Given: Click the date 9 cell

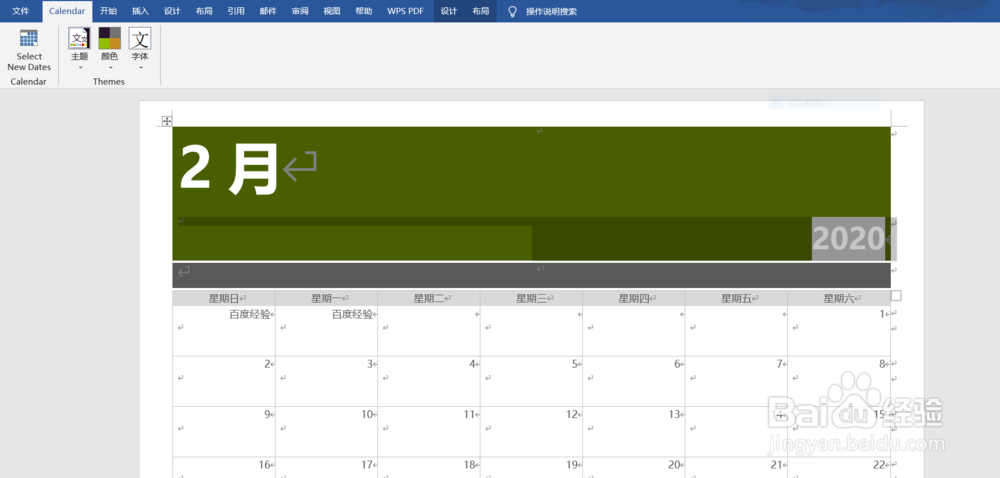Looking at the screenshot, I should 224,431.
